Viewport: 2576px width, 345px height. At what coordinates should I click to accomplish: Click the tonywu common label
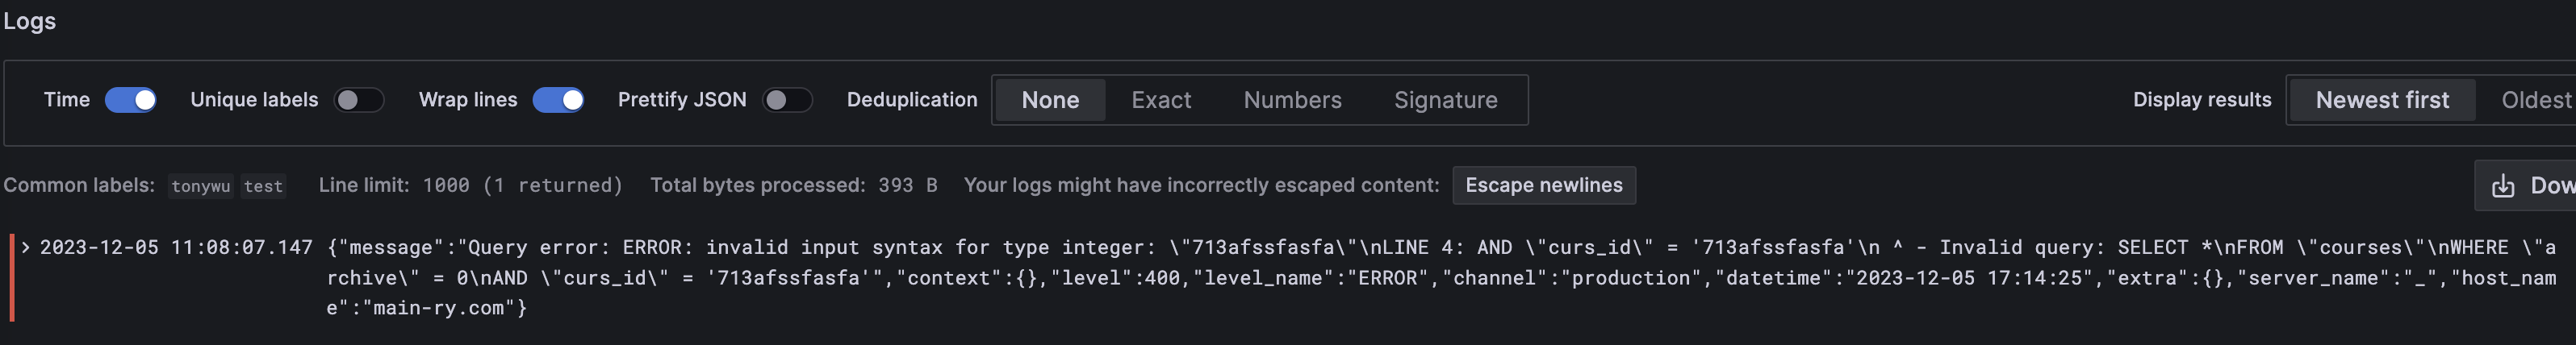[201, 186]
